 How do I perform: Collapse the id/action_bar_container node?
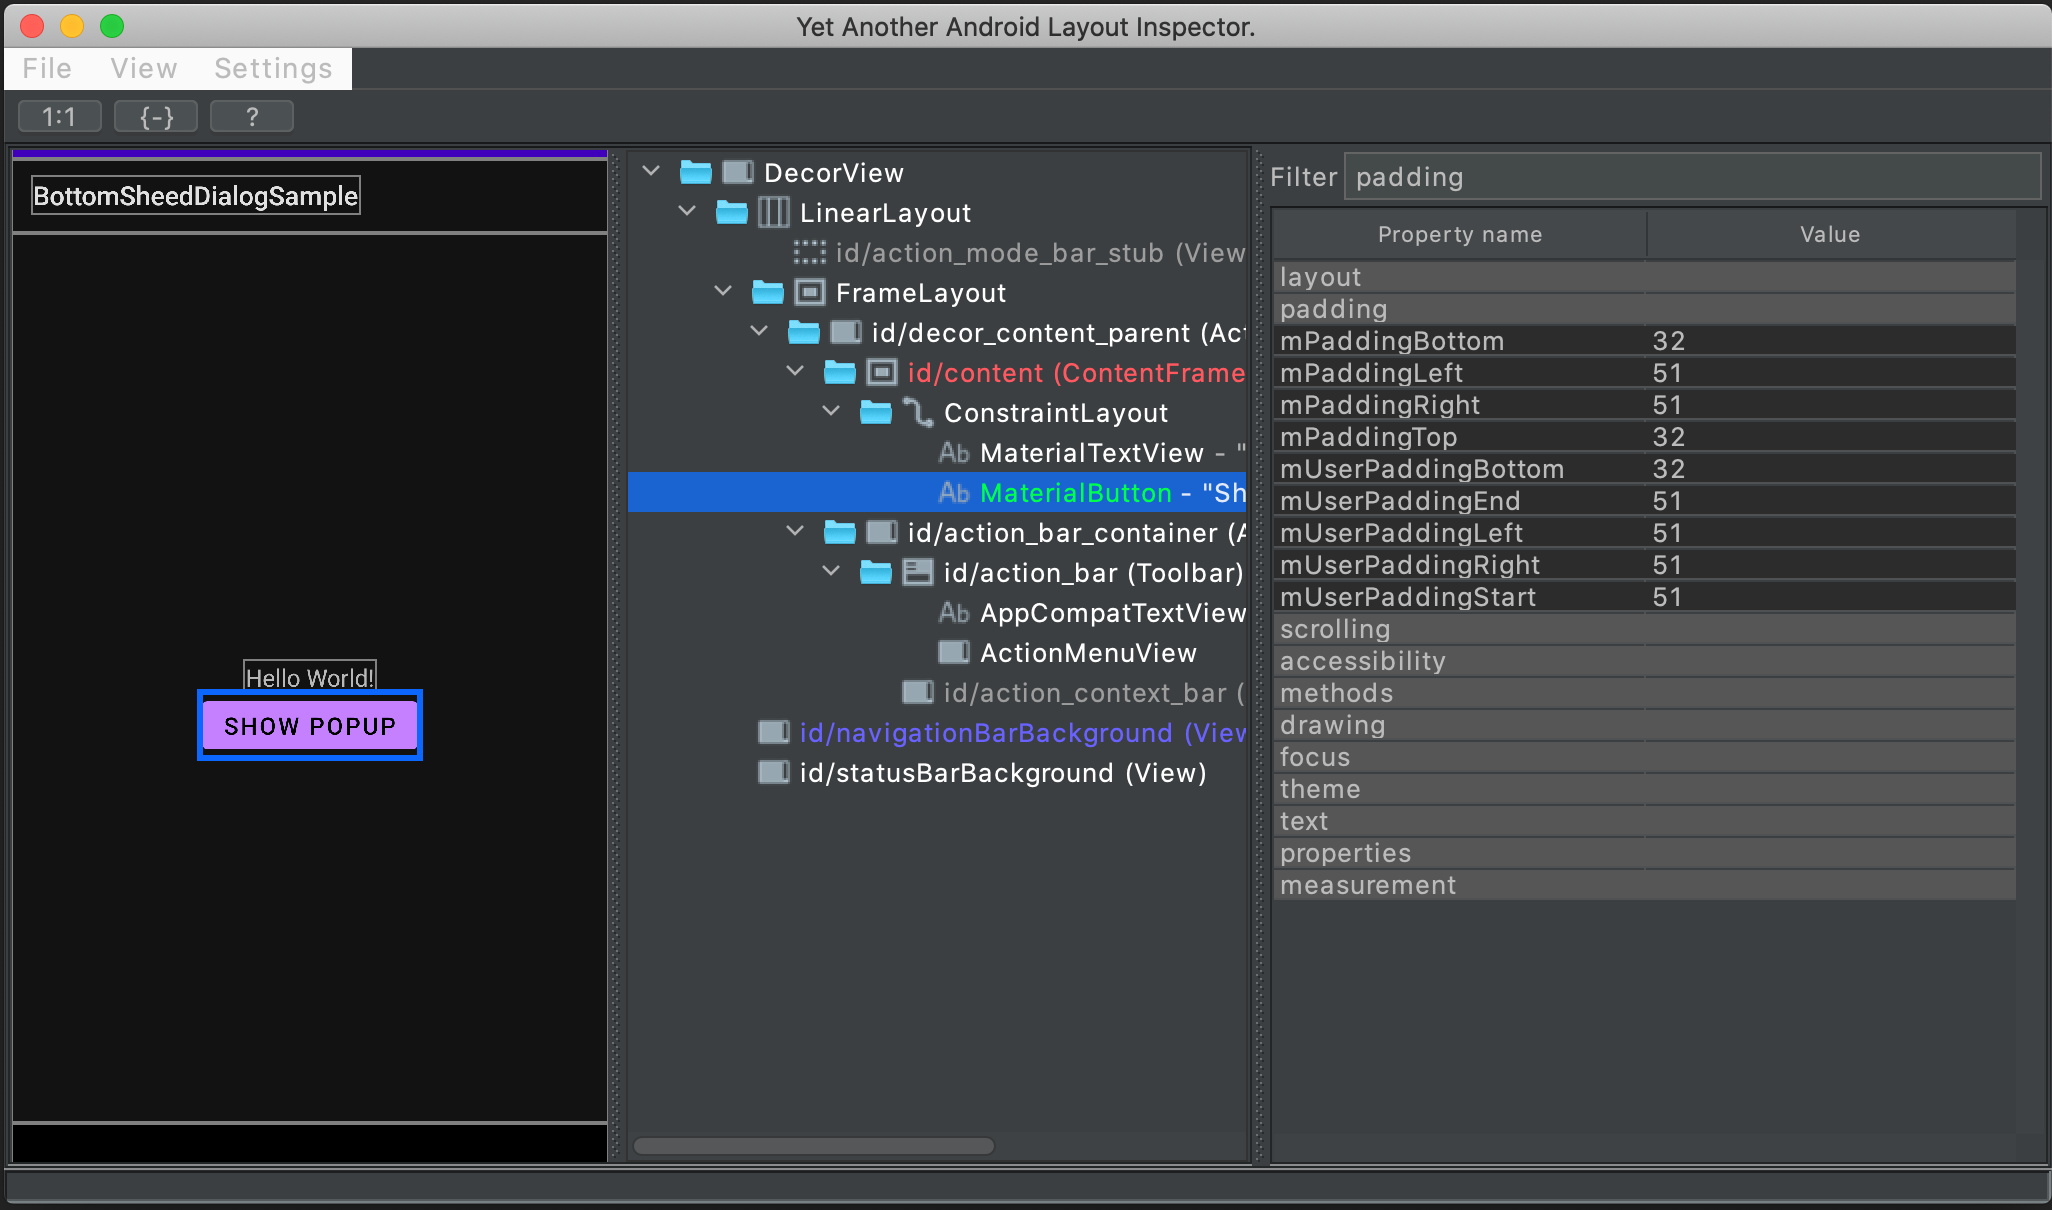[795, 531]
